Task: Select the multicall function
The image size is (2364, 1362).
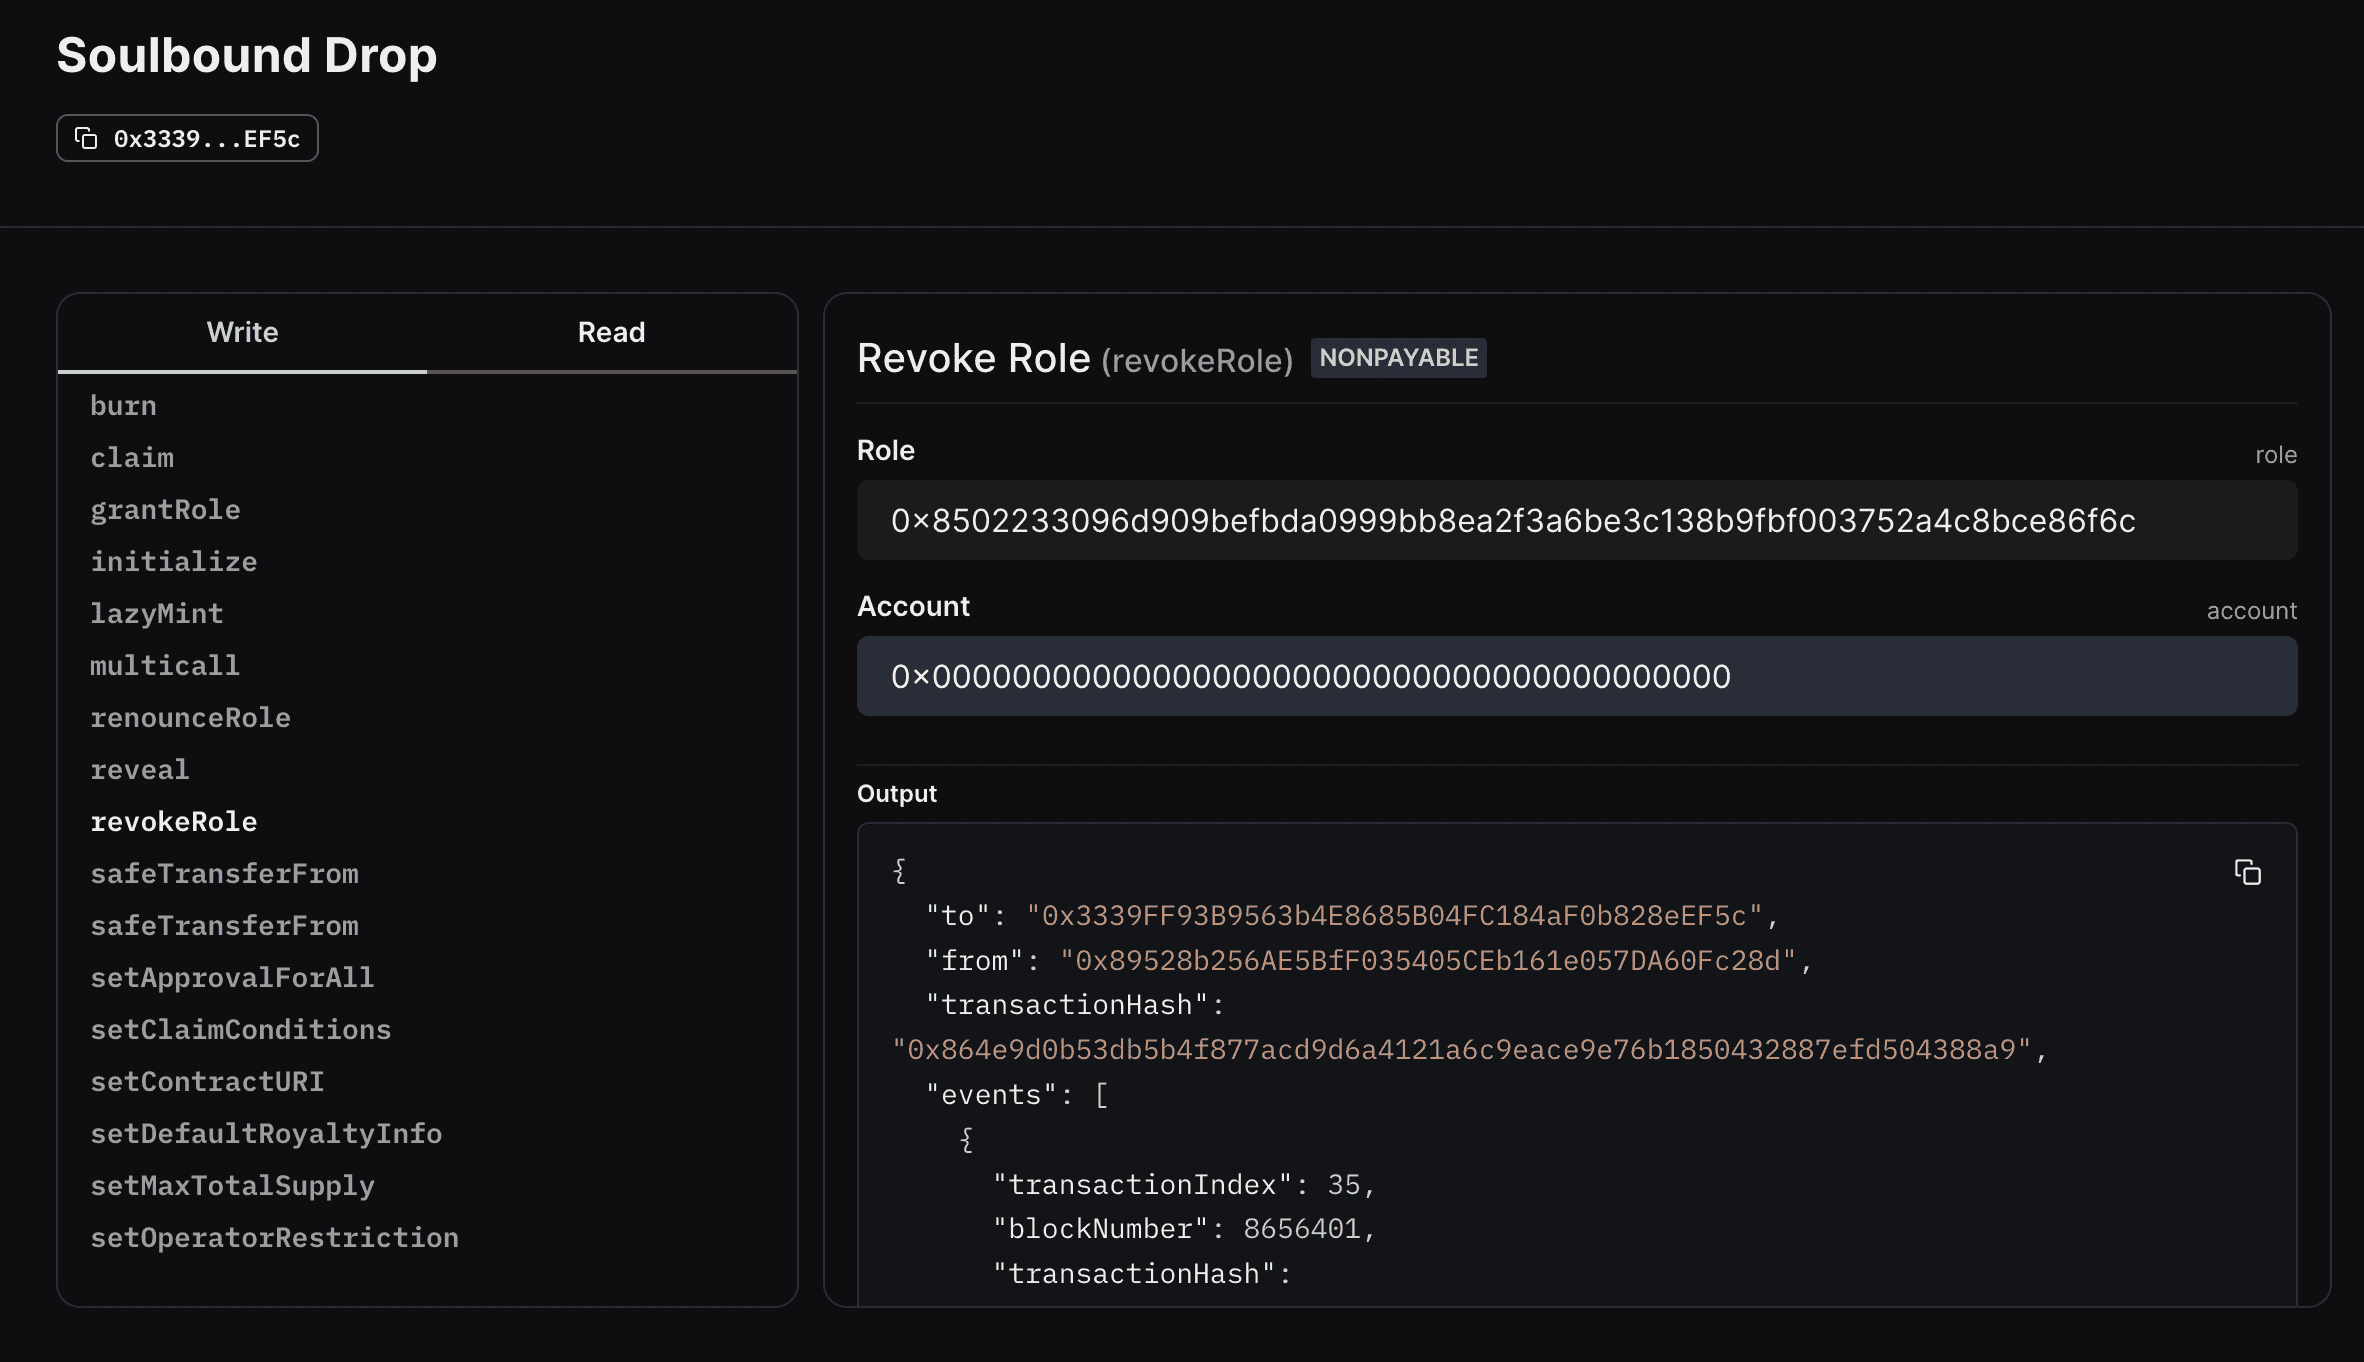Action: coord(165,666)
